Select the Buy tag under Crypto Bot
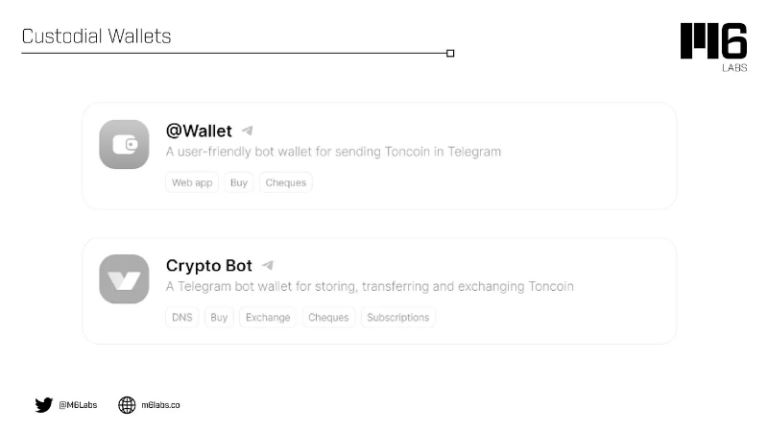Image resolution: width=768 pixels, height=432 pixels. (x=219, y=318)
